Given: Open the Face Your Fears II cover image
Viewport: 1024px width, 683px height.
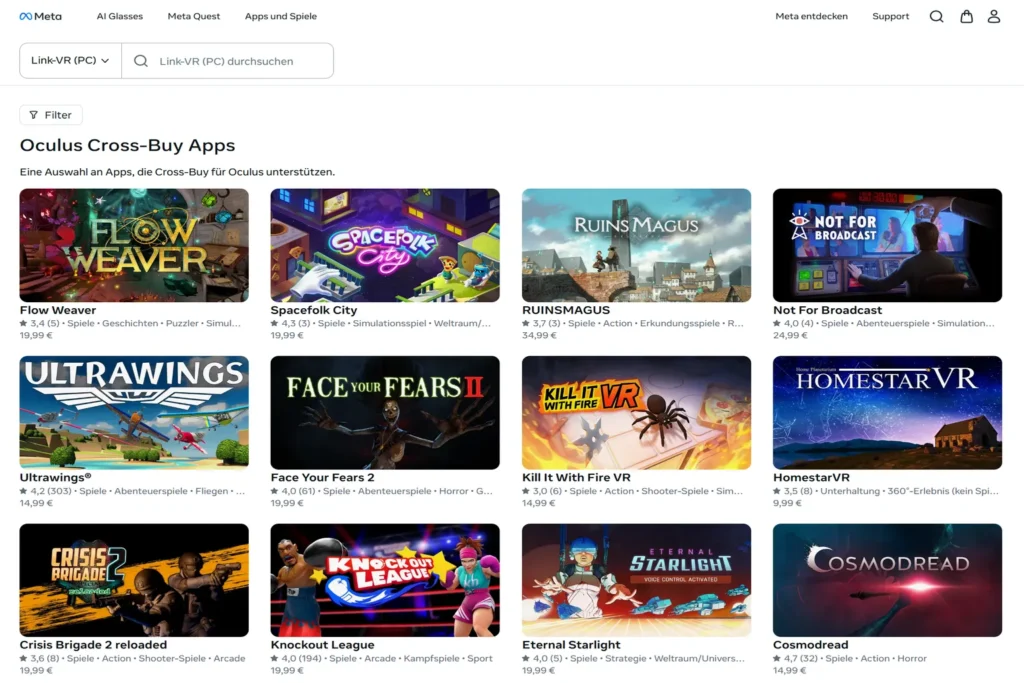Looking at the screenshot, I should [385, 413].
